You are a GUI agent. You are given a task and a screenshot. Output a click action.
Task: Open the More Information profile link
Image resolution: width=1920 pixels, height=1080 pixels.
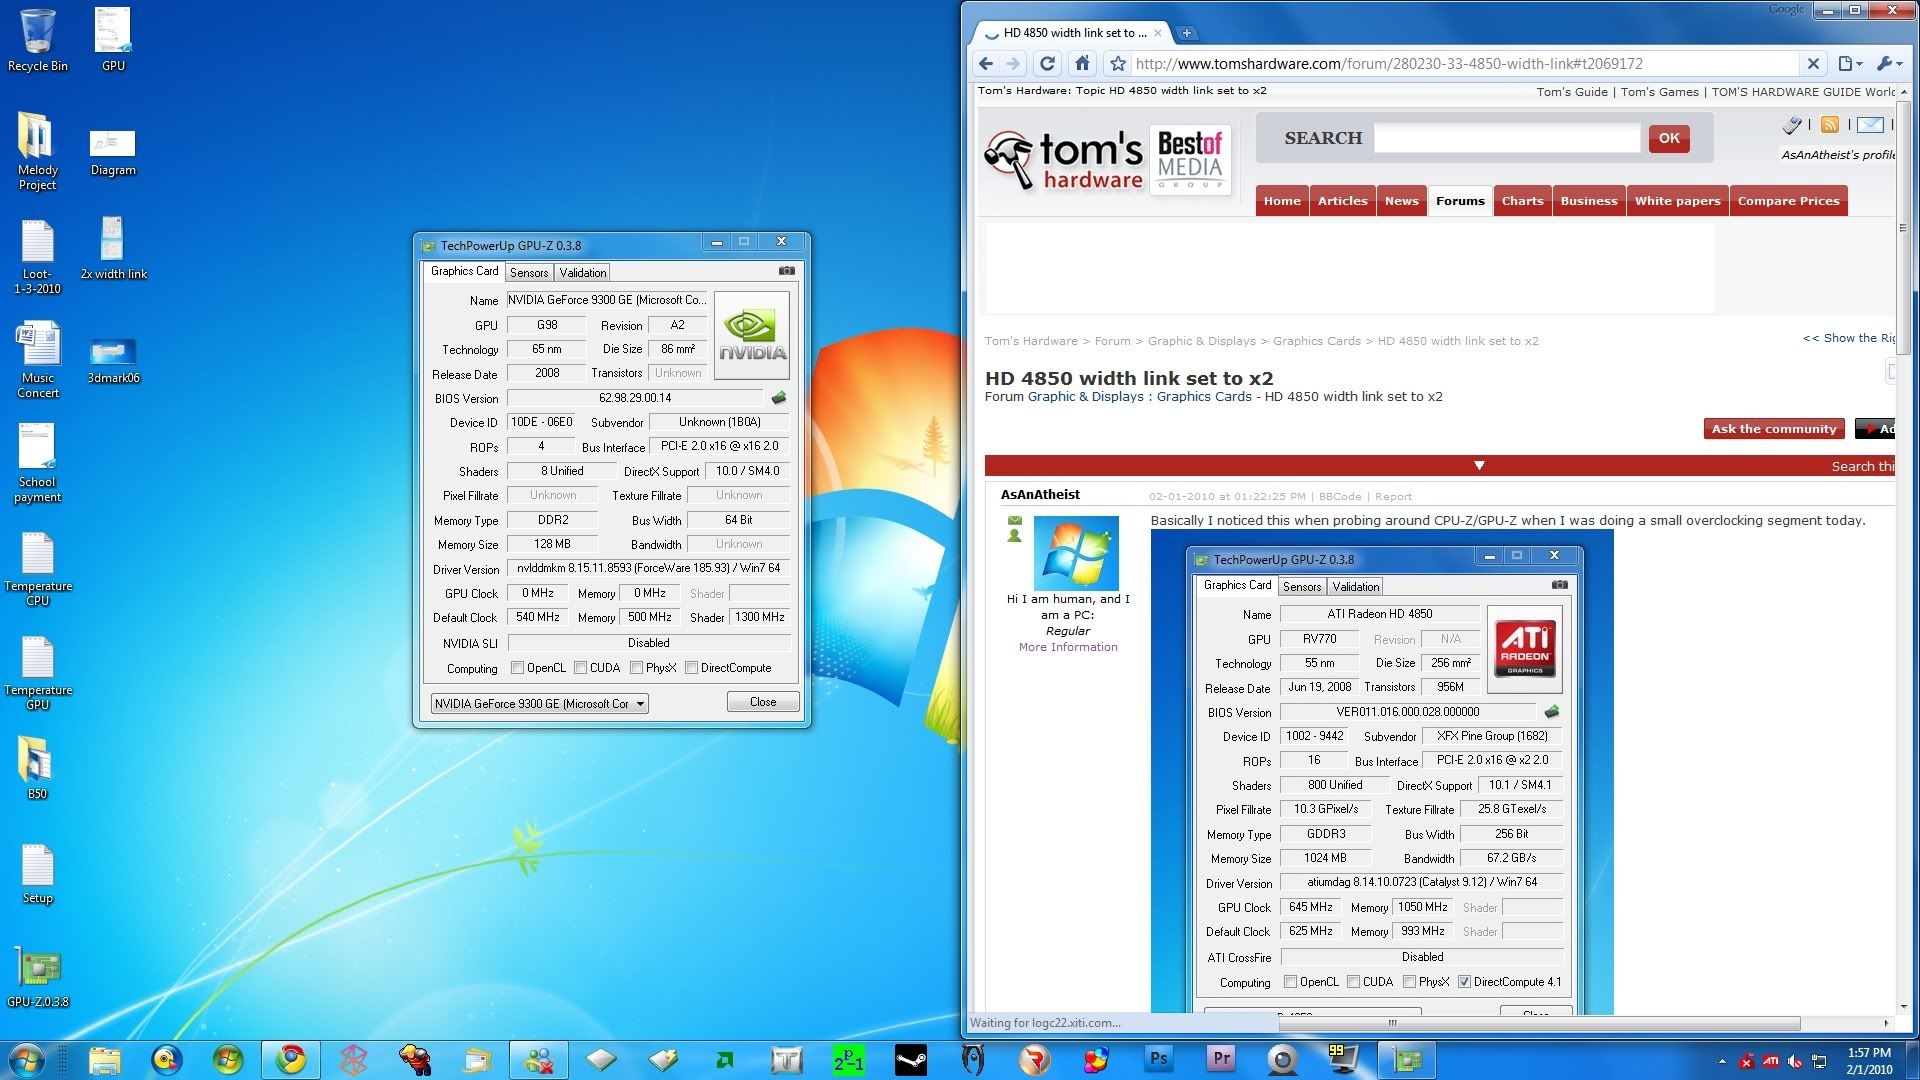(1068, 647)
